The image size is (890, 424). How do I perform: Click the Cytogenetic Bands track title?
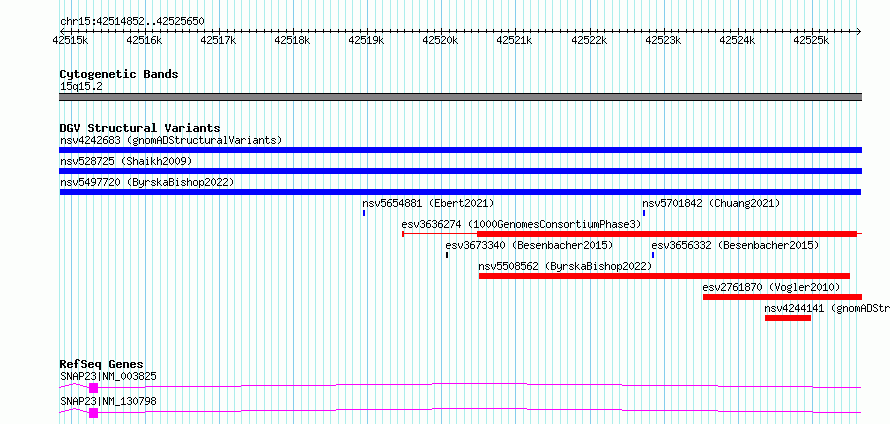coord(119,74)
